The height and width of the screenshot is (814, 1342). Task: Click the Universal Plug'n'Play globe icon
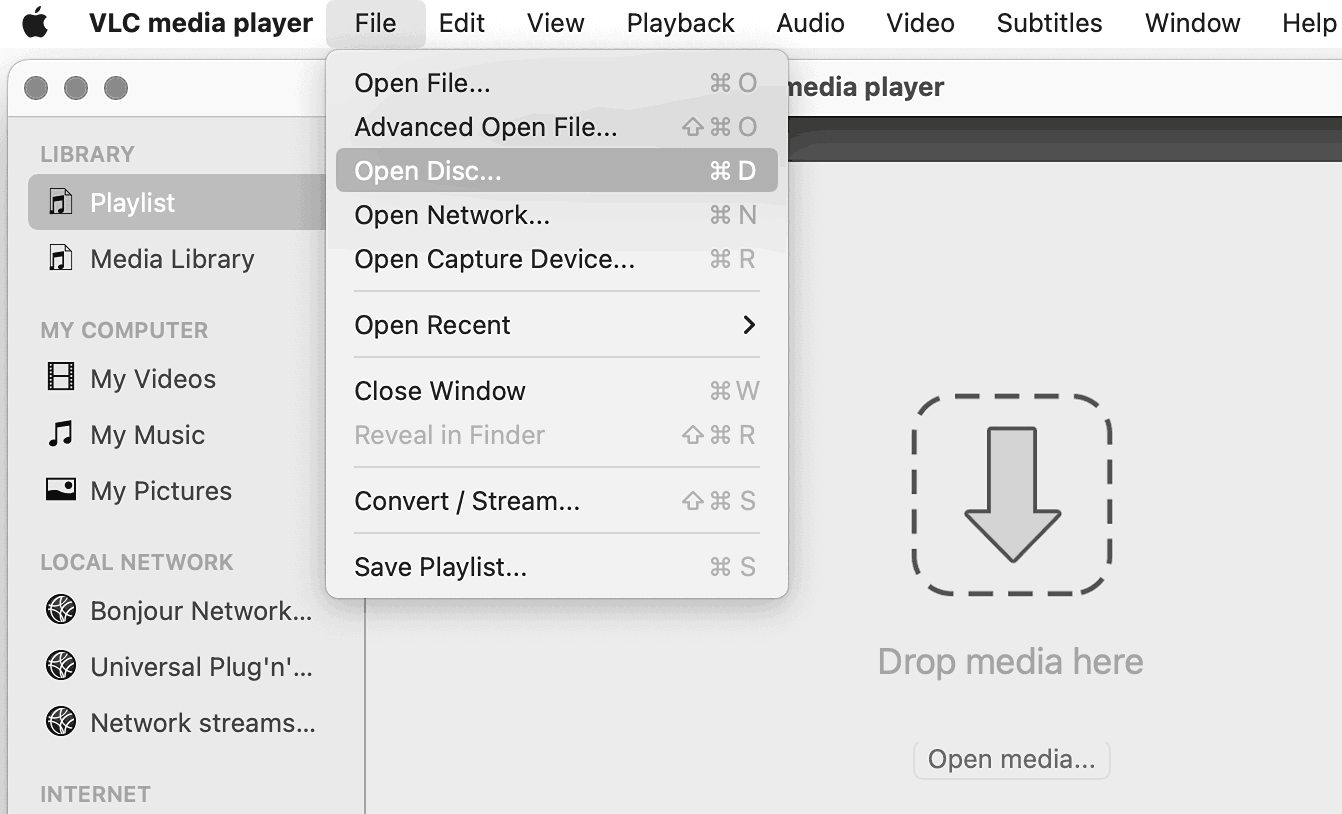(61, 666)
